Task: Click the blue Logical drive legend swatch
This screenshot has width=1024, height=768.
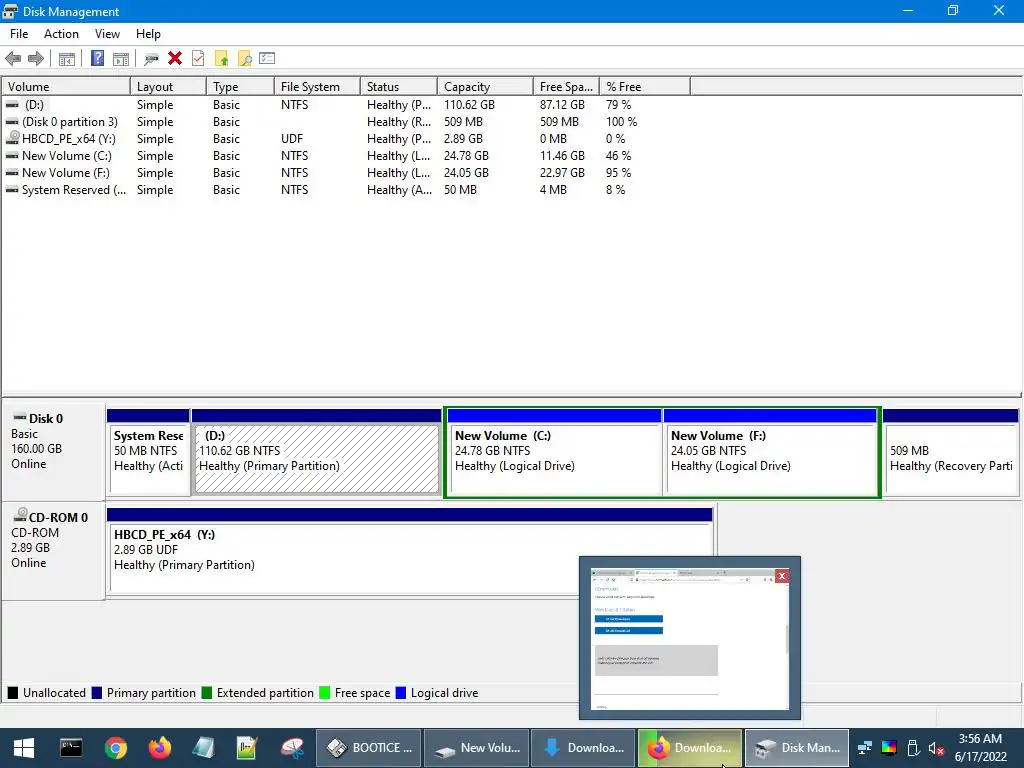Action: click(401, 693)
